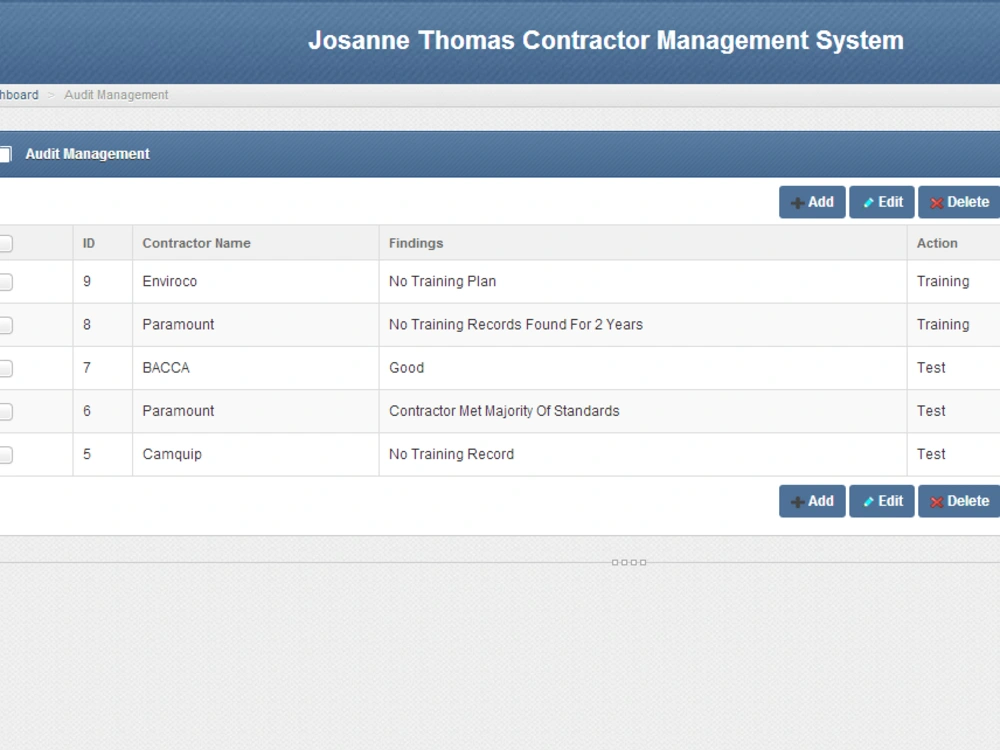Check the box for the Enviroco row
The height and width of the screenshot is (750, 1000).
tap(5, 282)
